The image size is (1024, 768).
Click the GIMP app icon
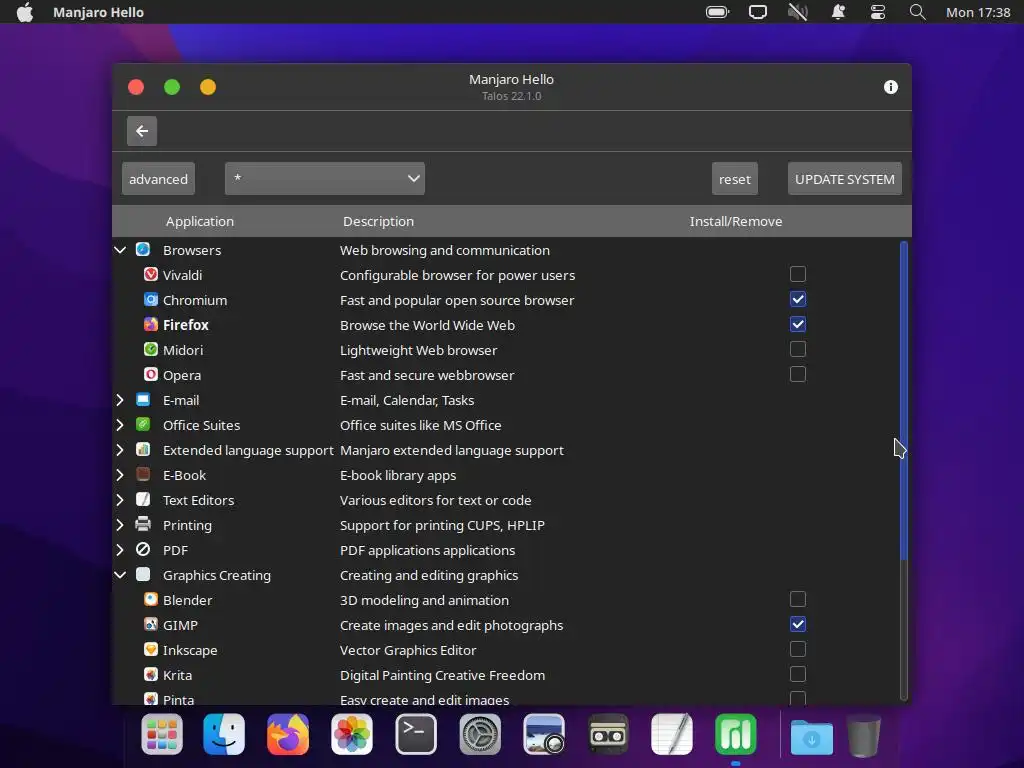tap(151, 624)
